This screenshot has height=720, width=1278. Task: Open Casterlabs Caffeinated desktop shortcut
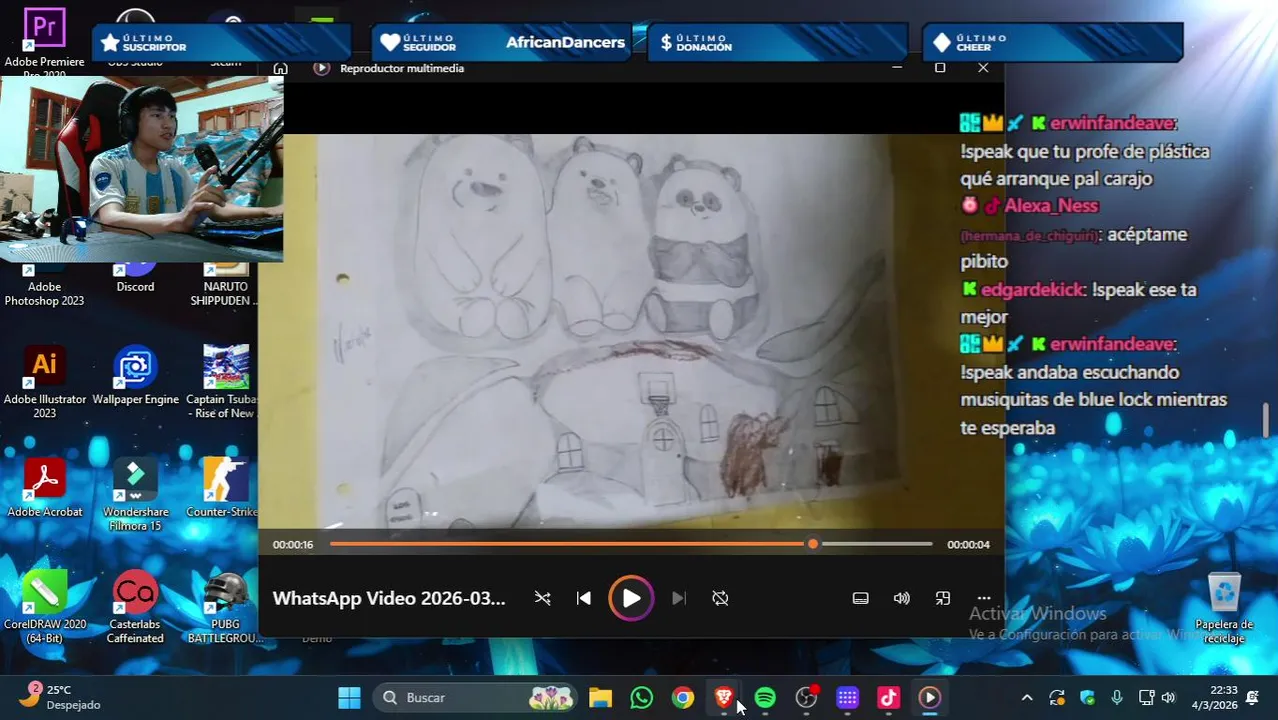(x=135, y=608)
